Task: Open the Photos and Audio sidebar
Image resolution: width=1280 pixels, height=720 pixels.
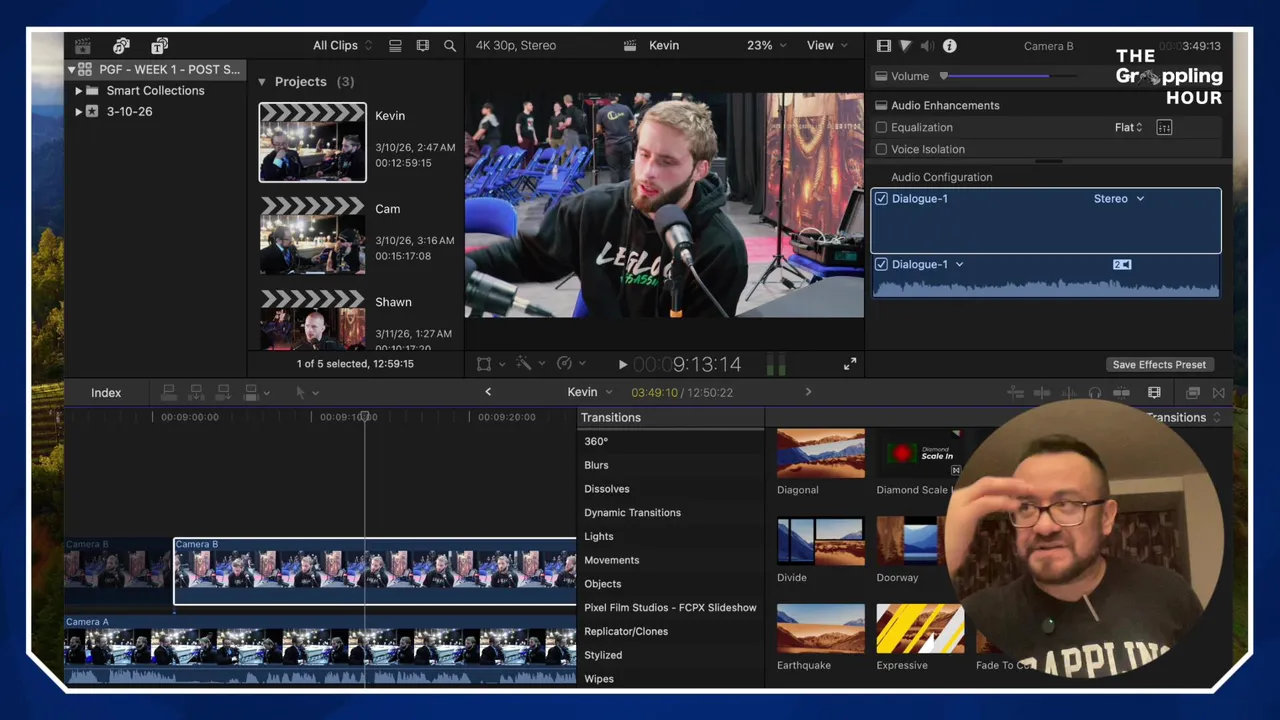Action: pyautogui.click(x=121, y=46)
